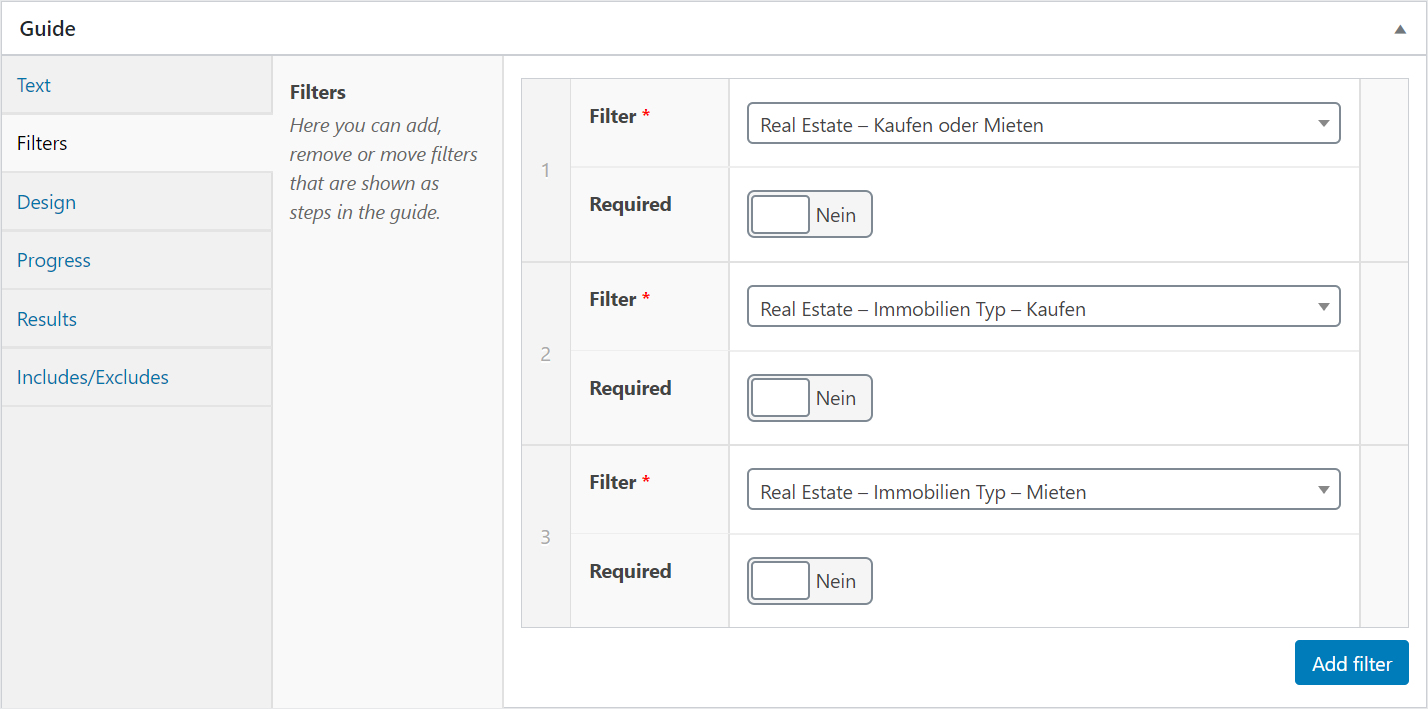Open the Progress tab
The image size is (1428, 709).
click(136, 260)
